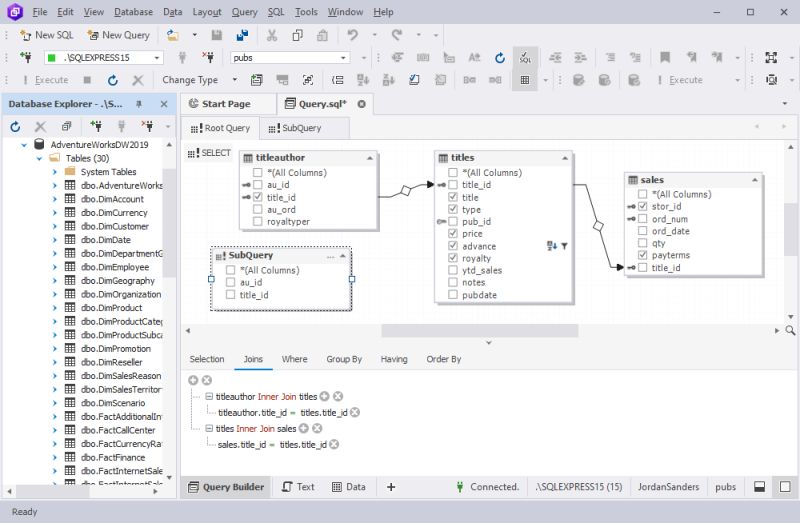Click the SQL check syntax icon
The image size is (800, 523).
click(x=525, y=58)
